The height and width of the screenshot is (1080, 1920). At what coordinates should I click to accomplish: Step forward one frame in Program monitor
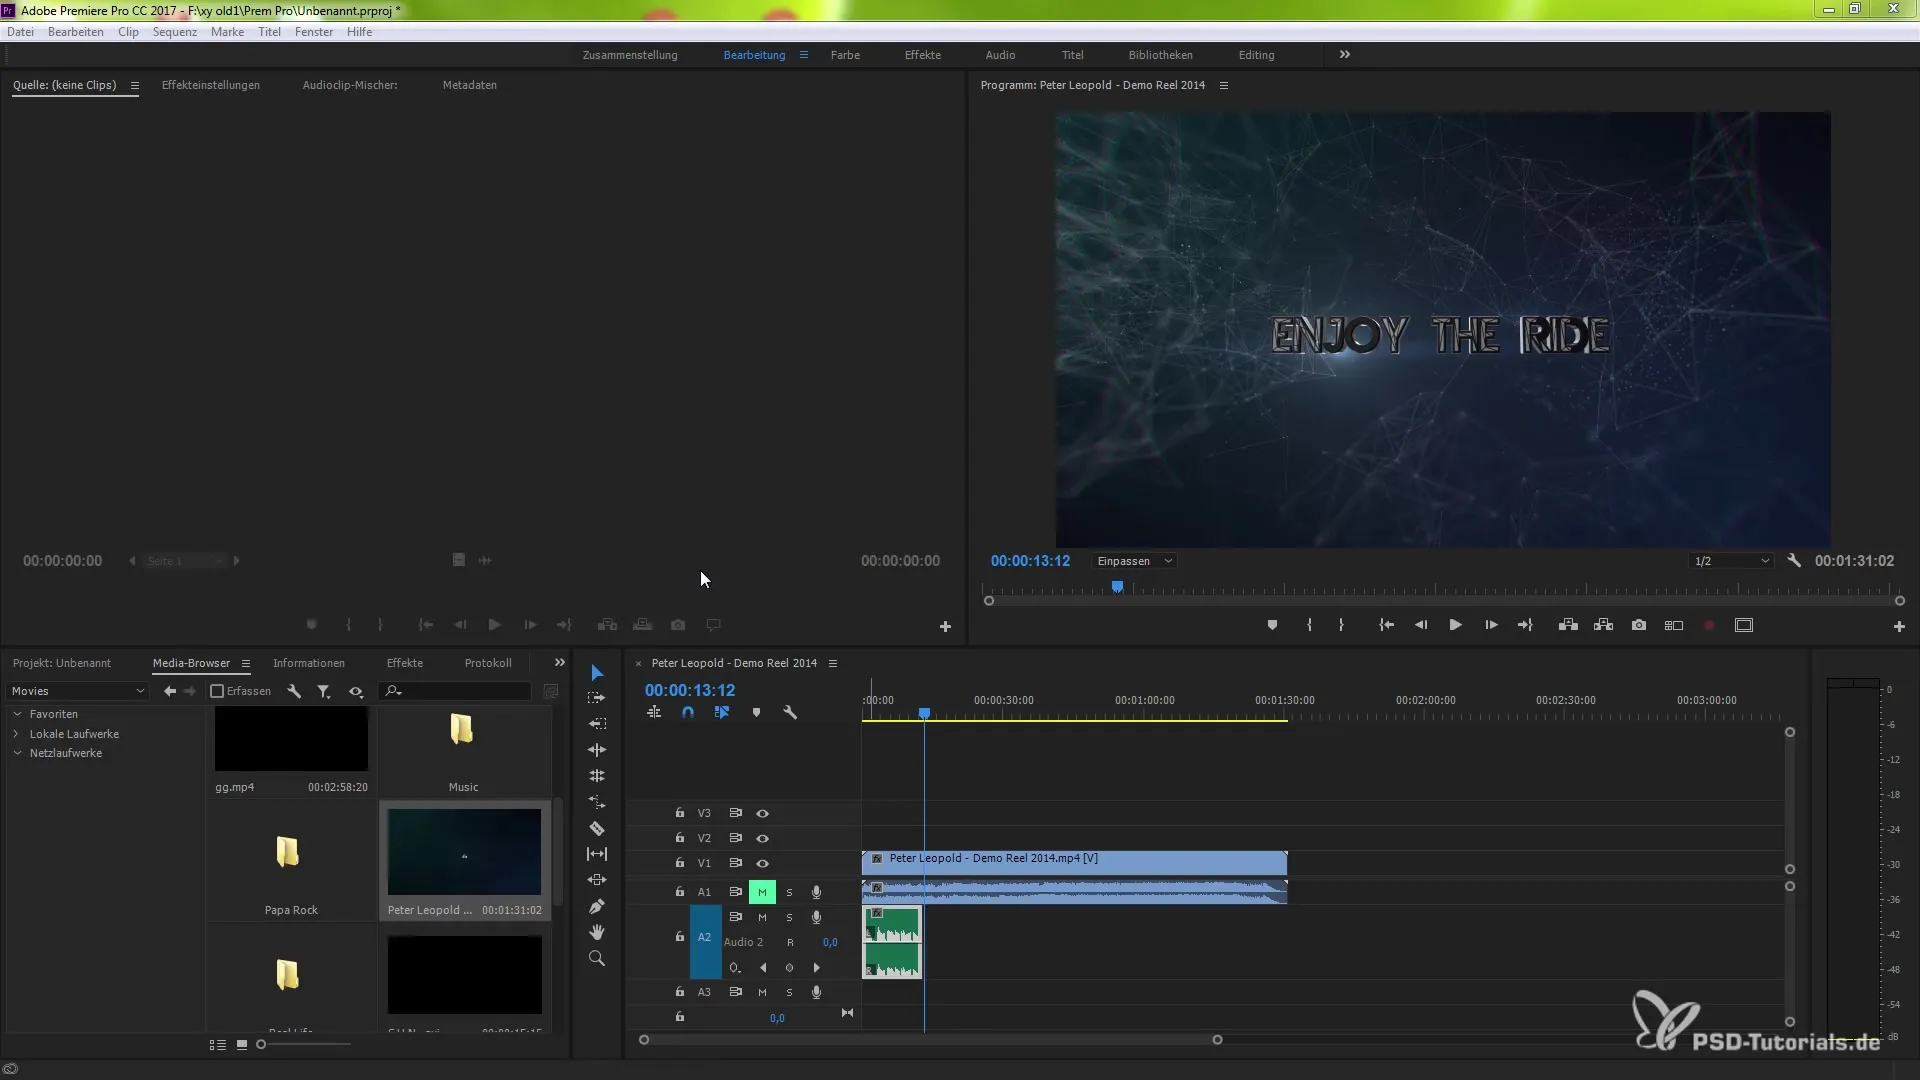coord(1491,625)
